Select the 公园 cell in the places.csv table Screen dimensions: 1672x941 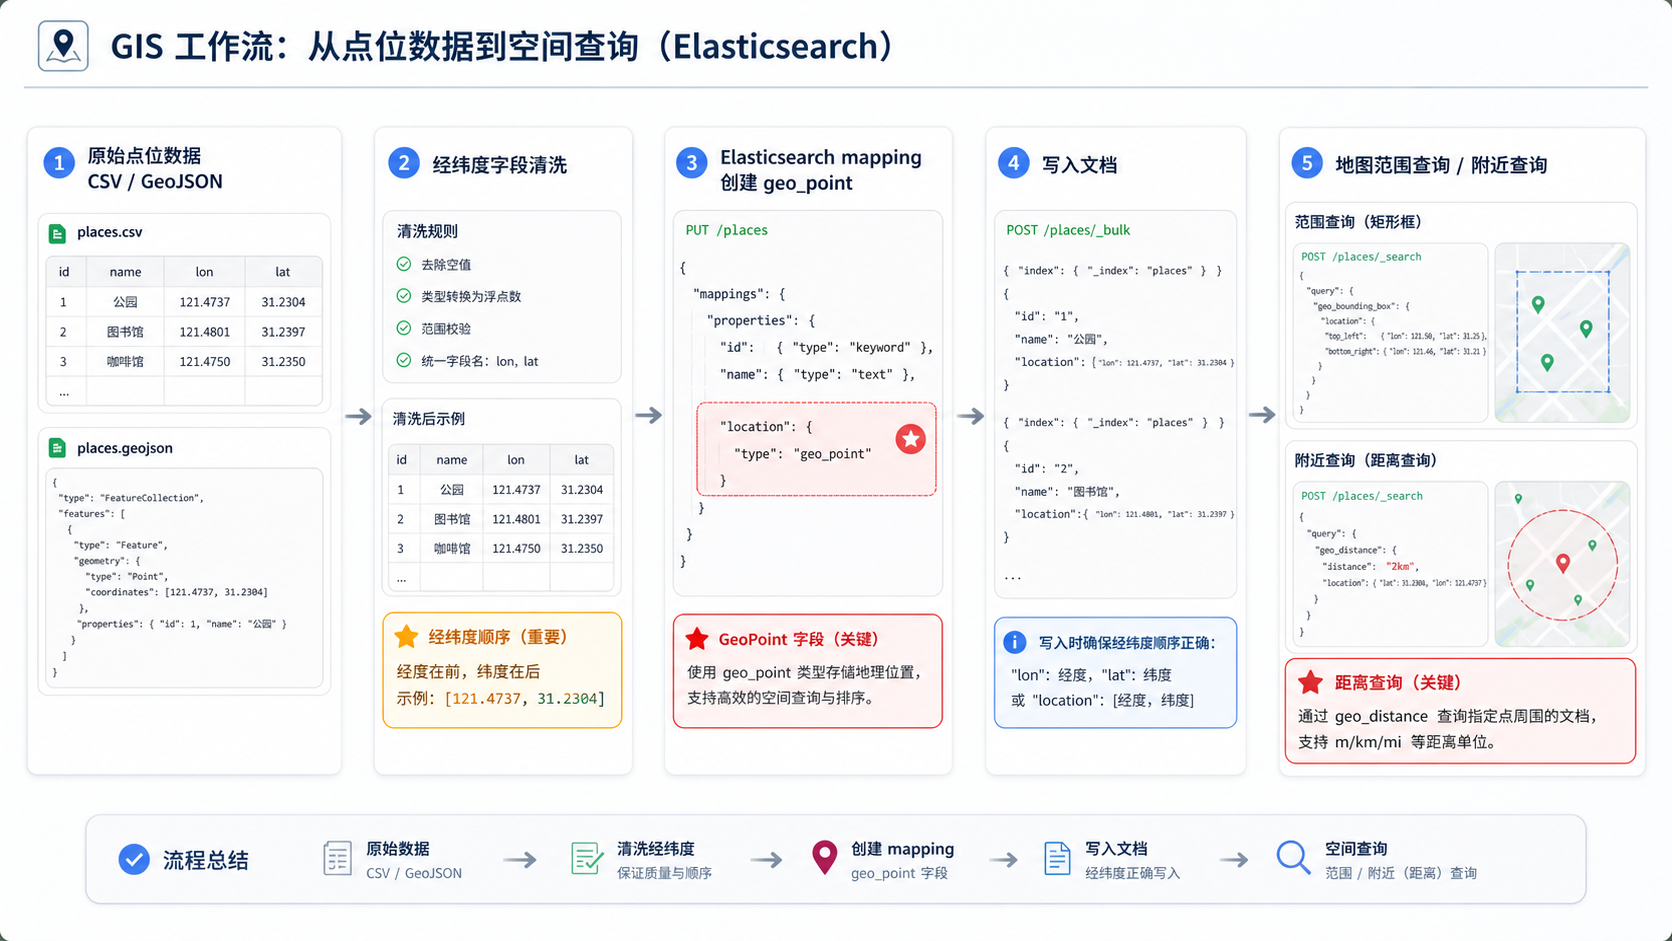coord(125,302)
